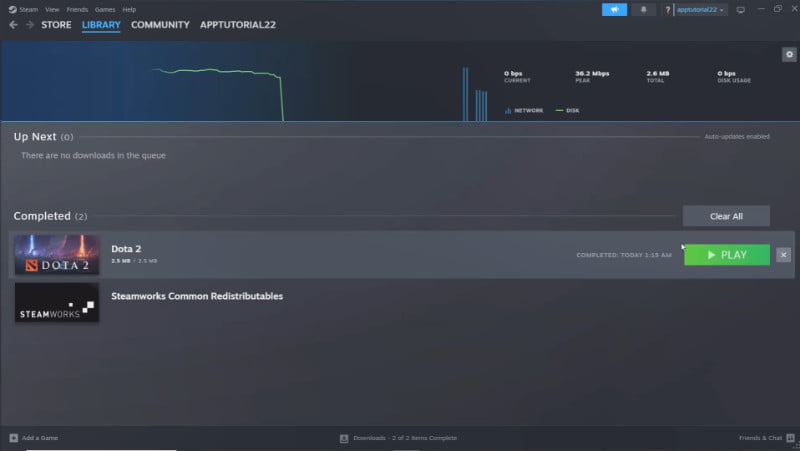Click the Add a Game plus icon
This screenshot has height=451, width=800.
click(x=14, y=438)
